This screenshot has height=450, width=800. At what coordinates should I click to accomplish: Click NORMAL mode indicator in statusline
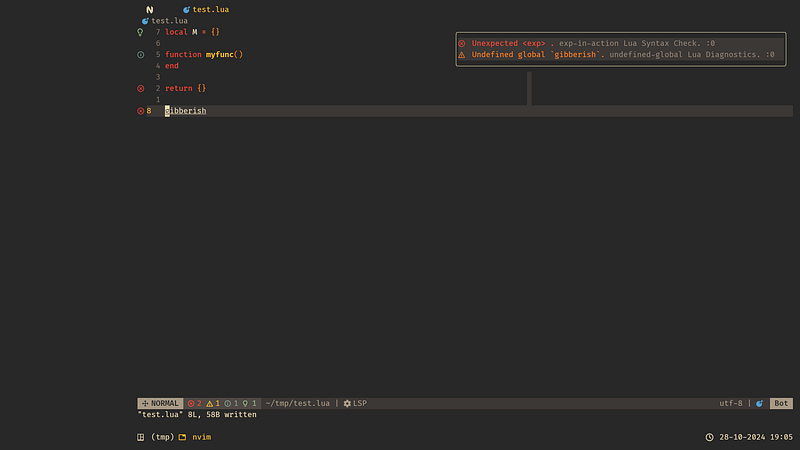(x=160, y=403)
